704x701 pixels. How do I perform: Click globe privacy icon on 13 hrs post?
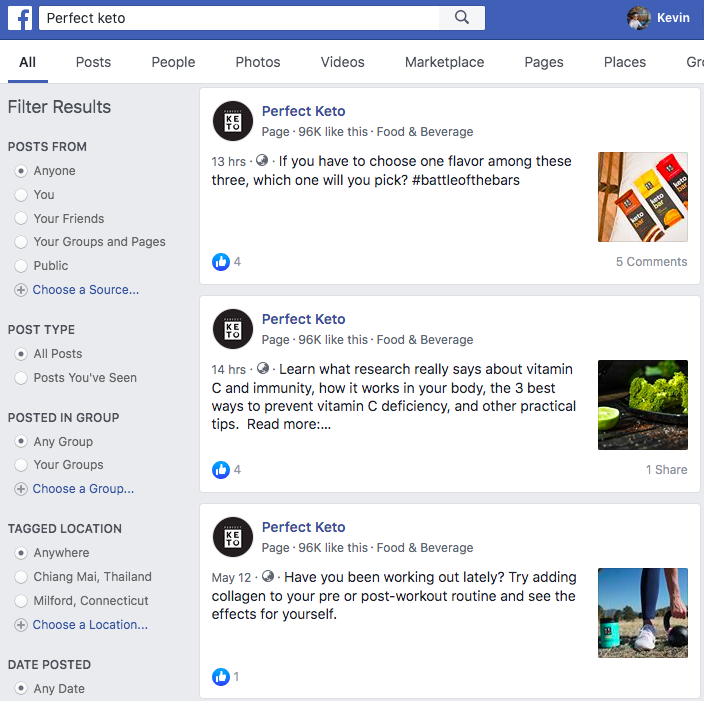tap(262, 160)
